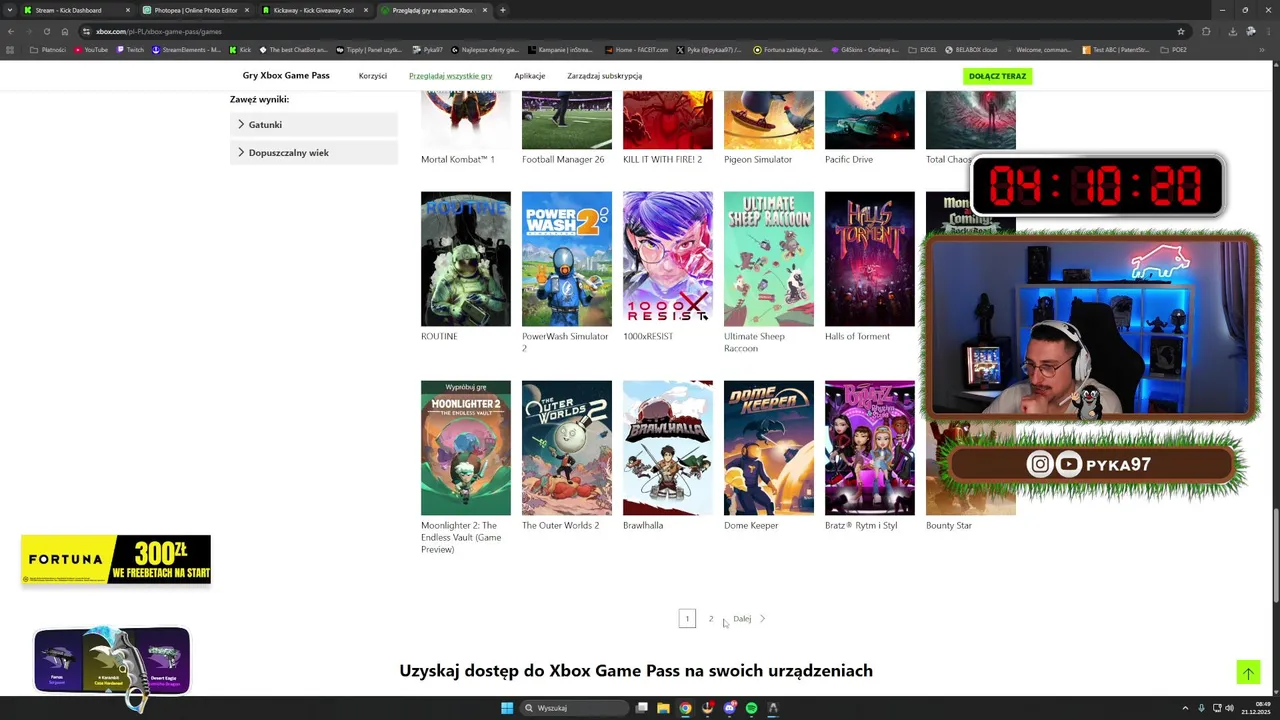Click the Gry Xbox Game Pass title
Image resolution: width=1280 pixels, height=720 pixels.
pyautogui.click(x=286, y=76)
